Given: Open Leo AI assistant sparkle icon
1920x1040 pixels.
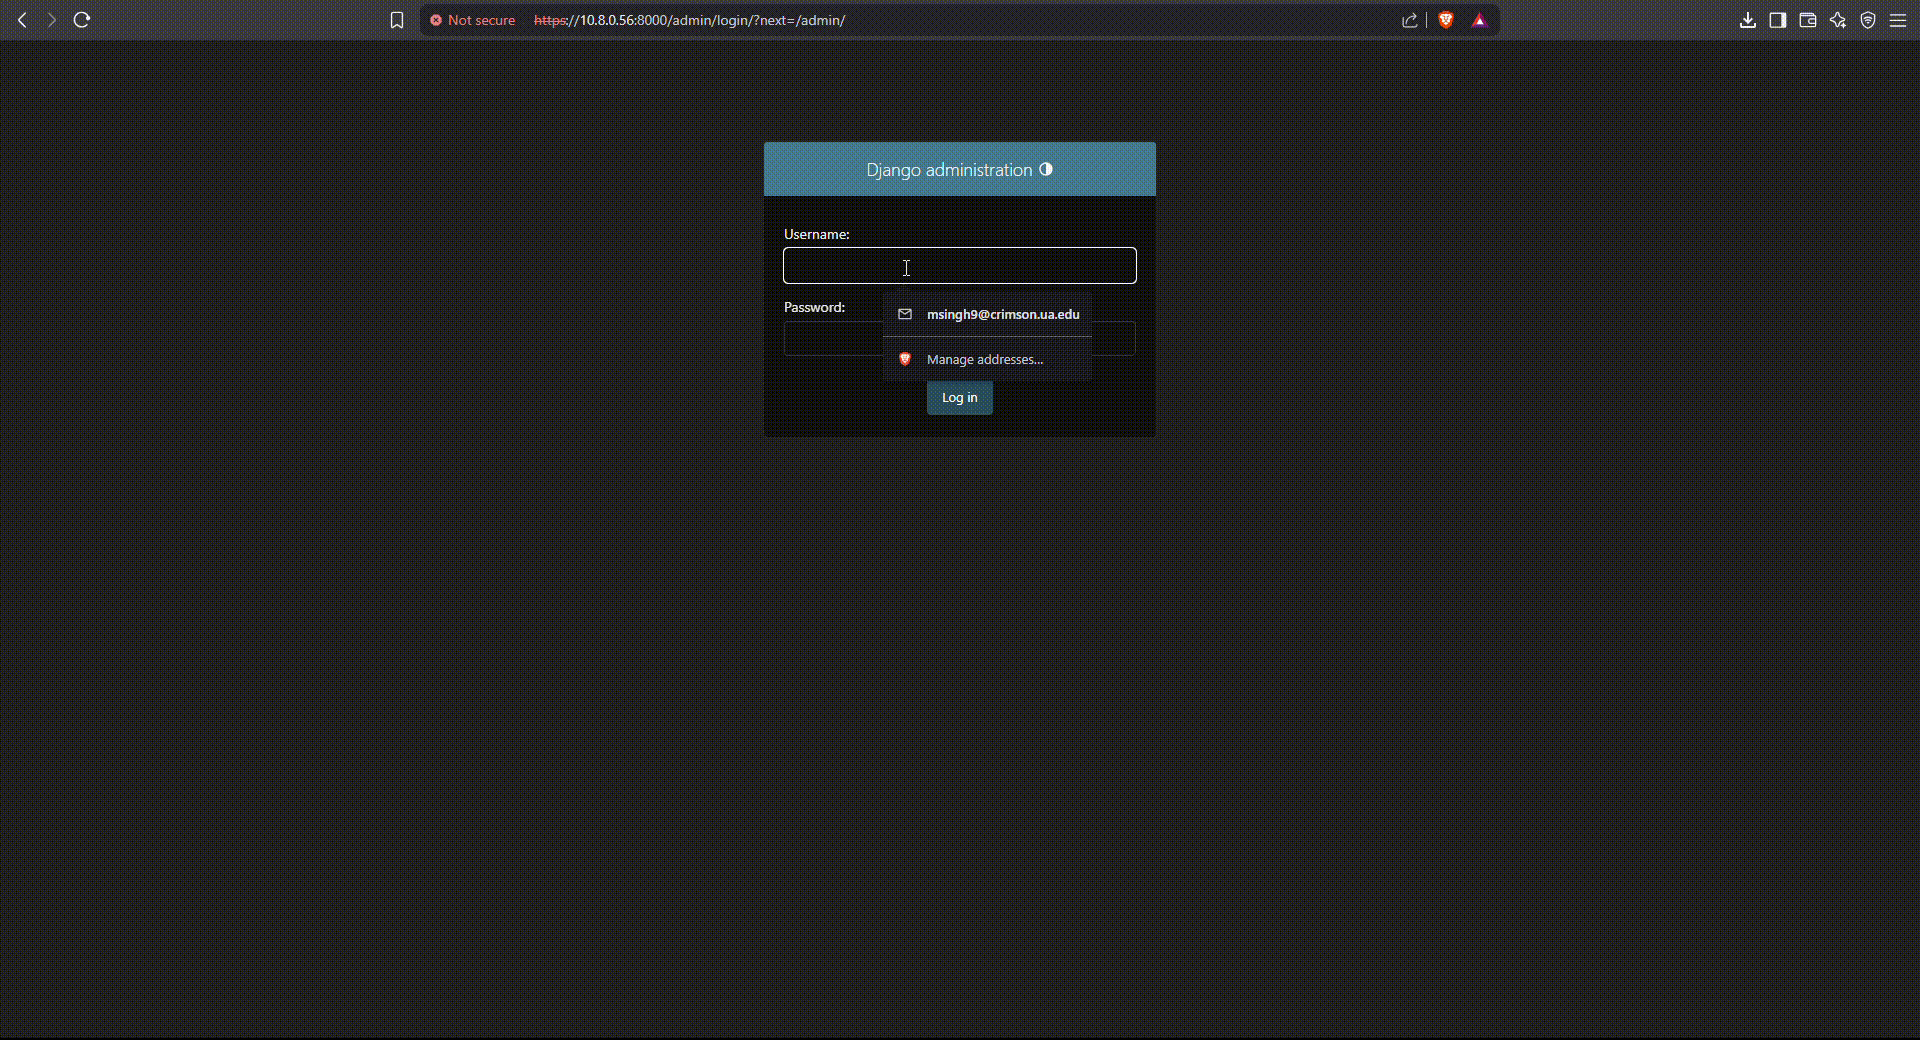Looking at the screenshot, I should [1838, 20].
